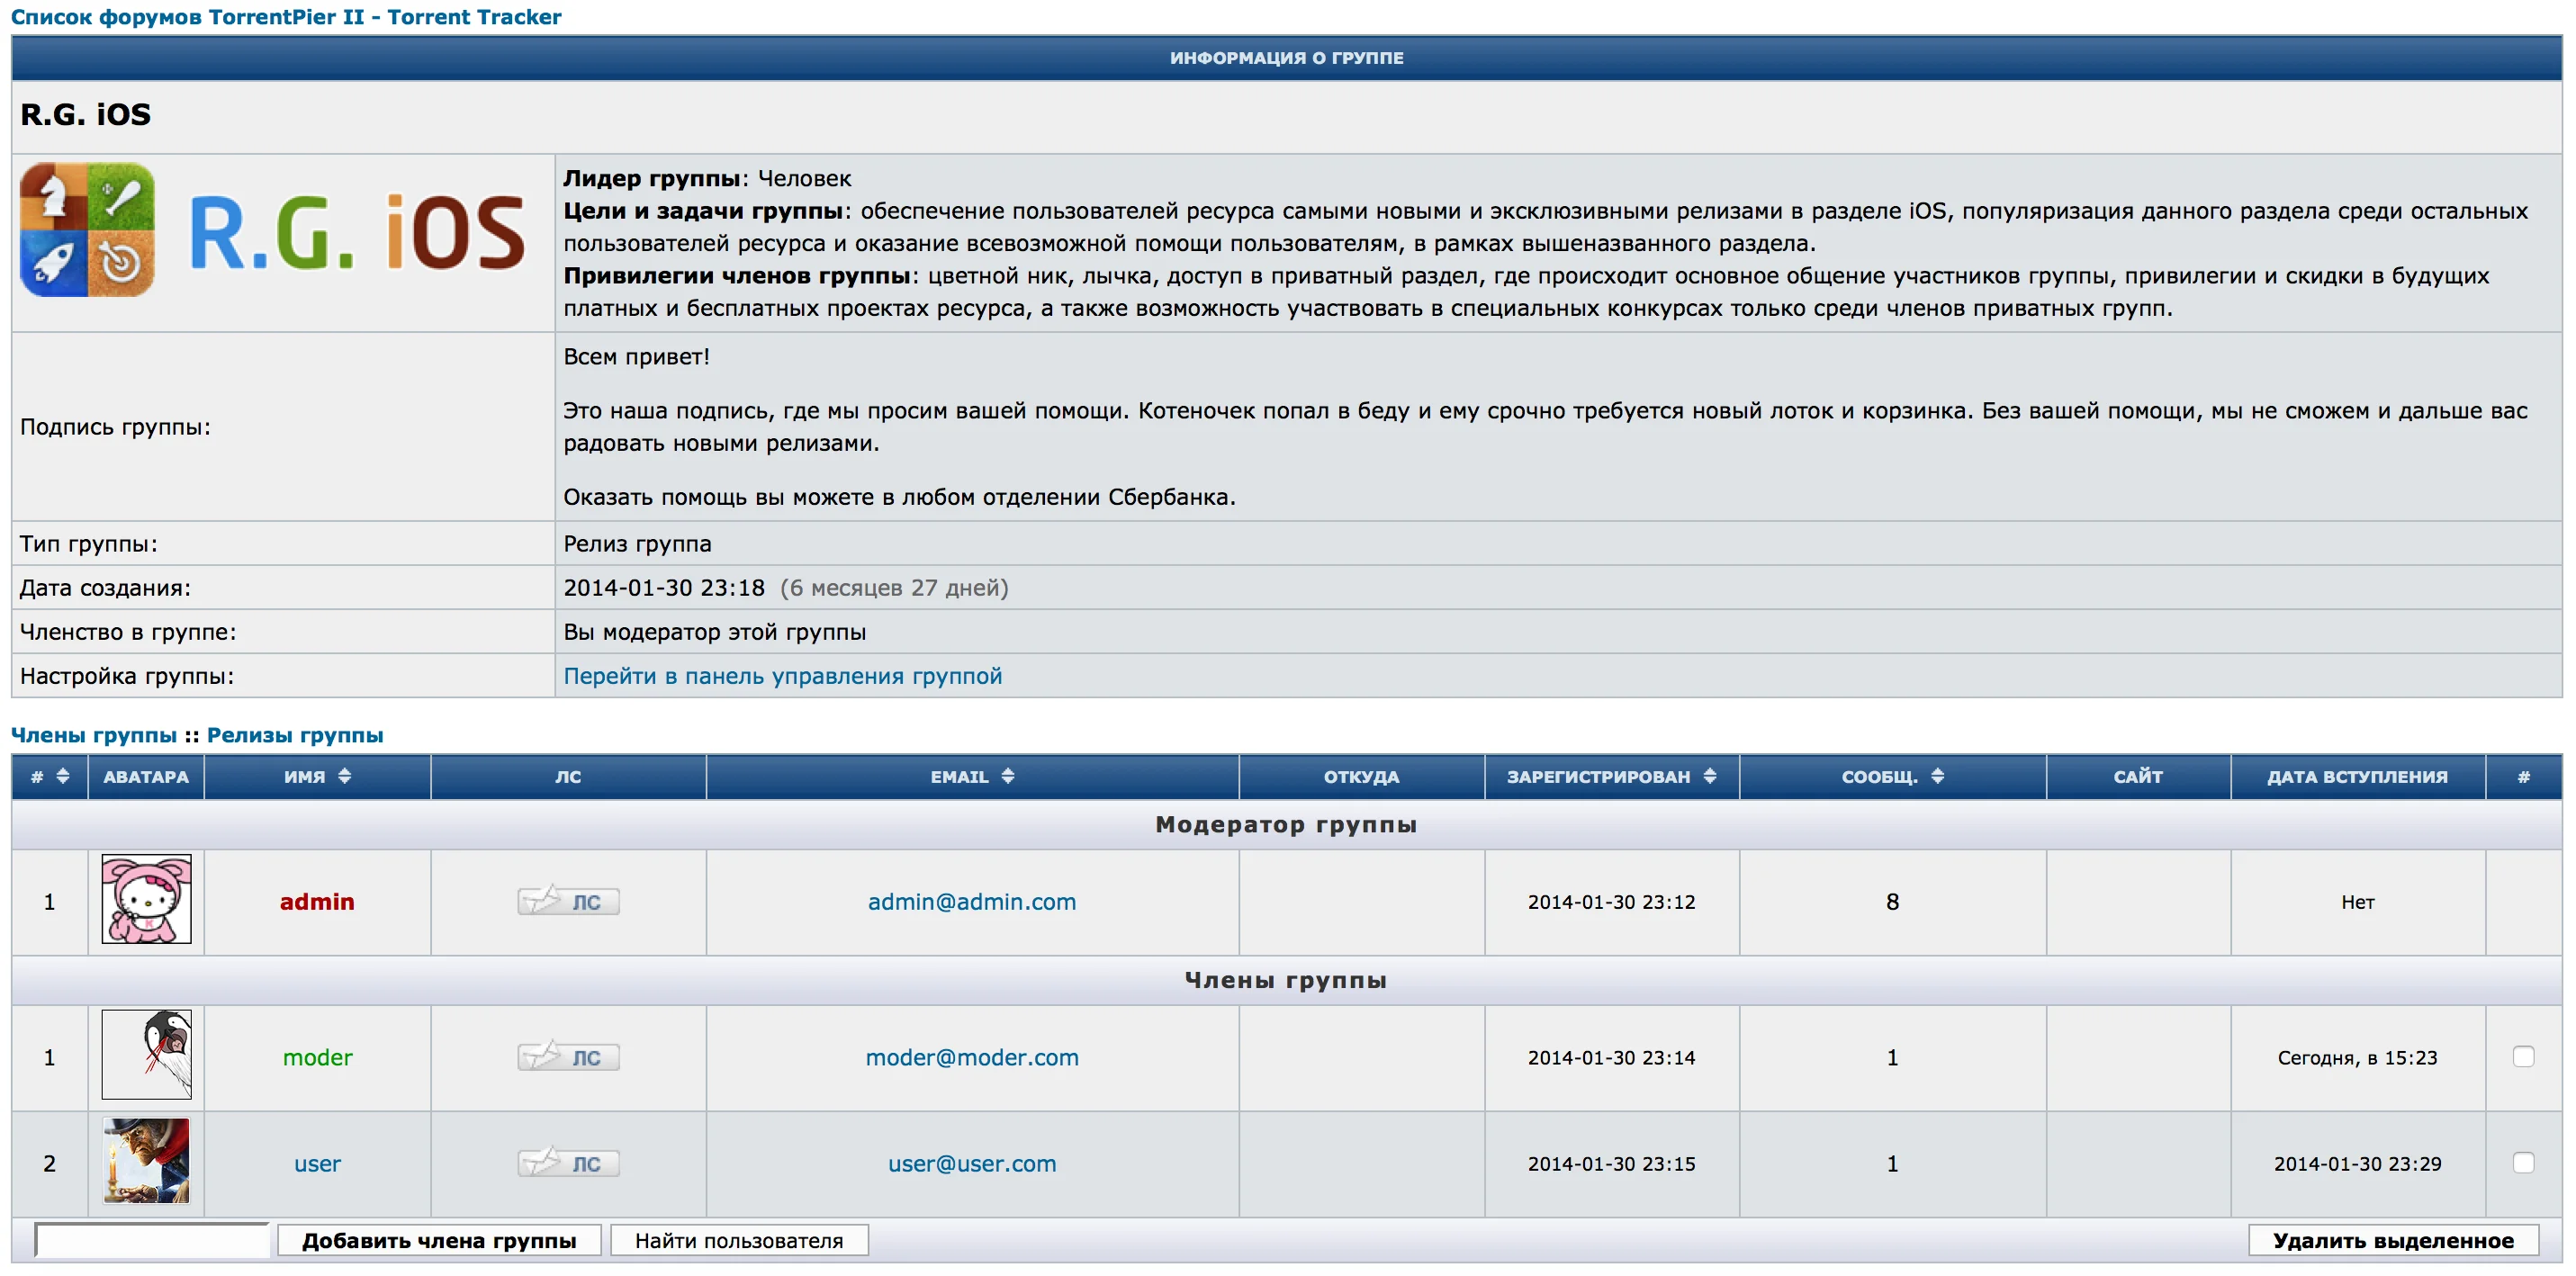Image resolution: width=2576 pixels, height=1276 pixels.
Task: Sort by ИМЯ column arrow
Action: click(344, 776)
